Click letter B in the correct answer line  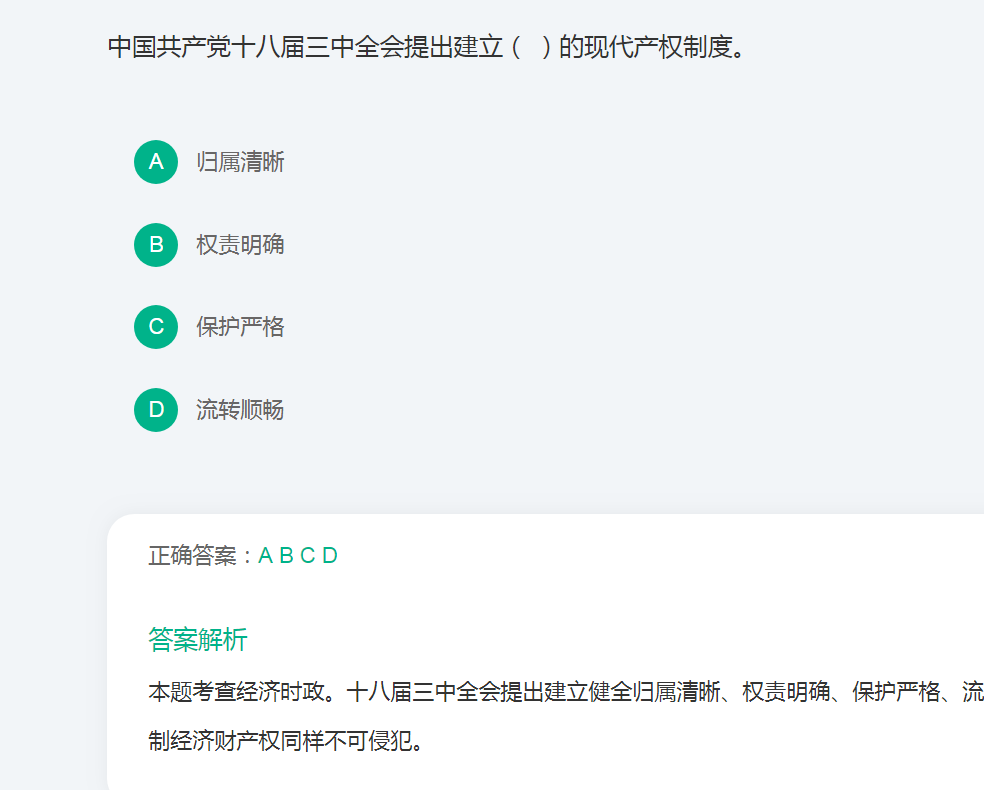(286, 555)
